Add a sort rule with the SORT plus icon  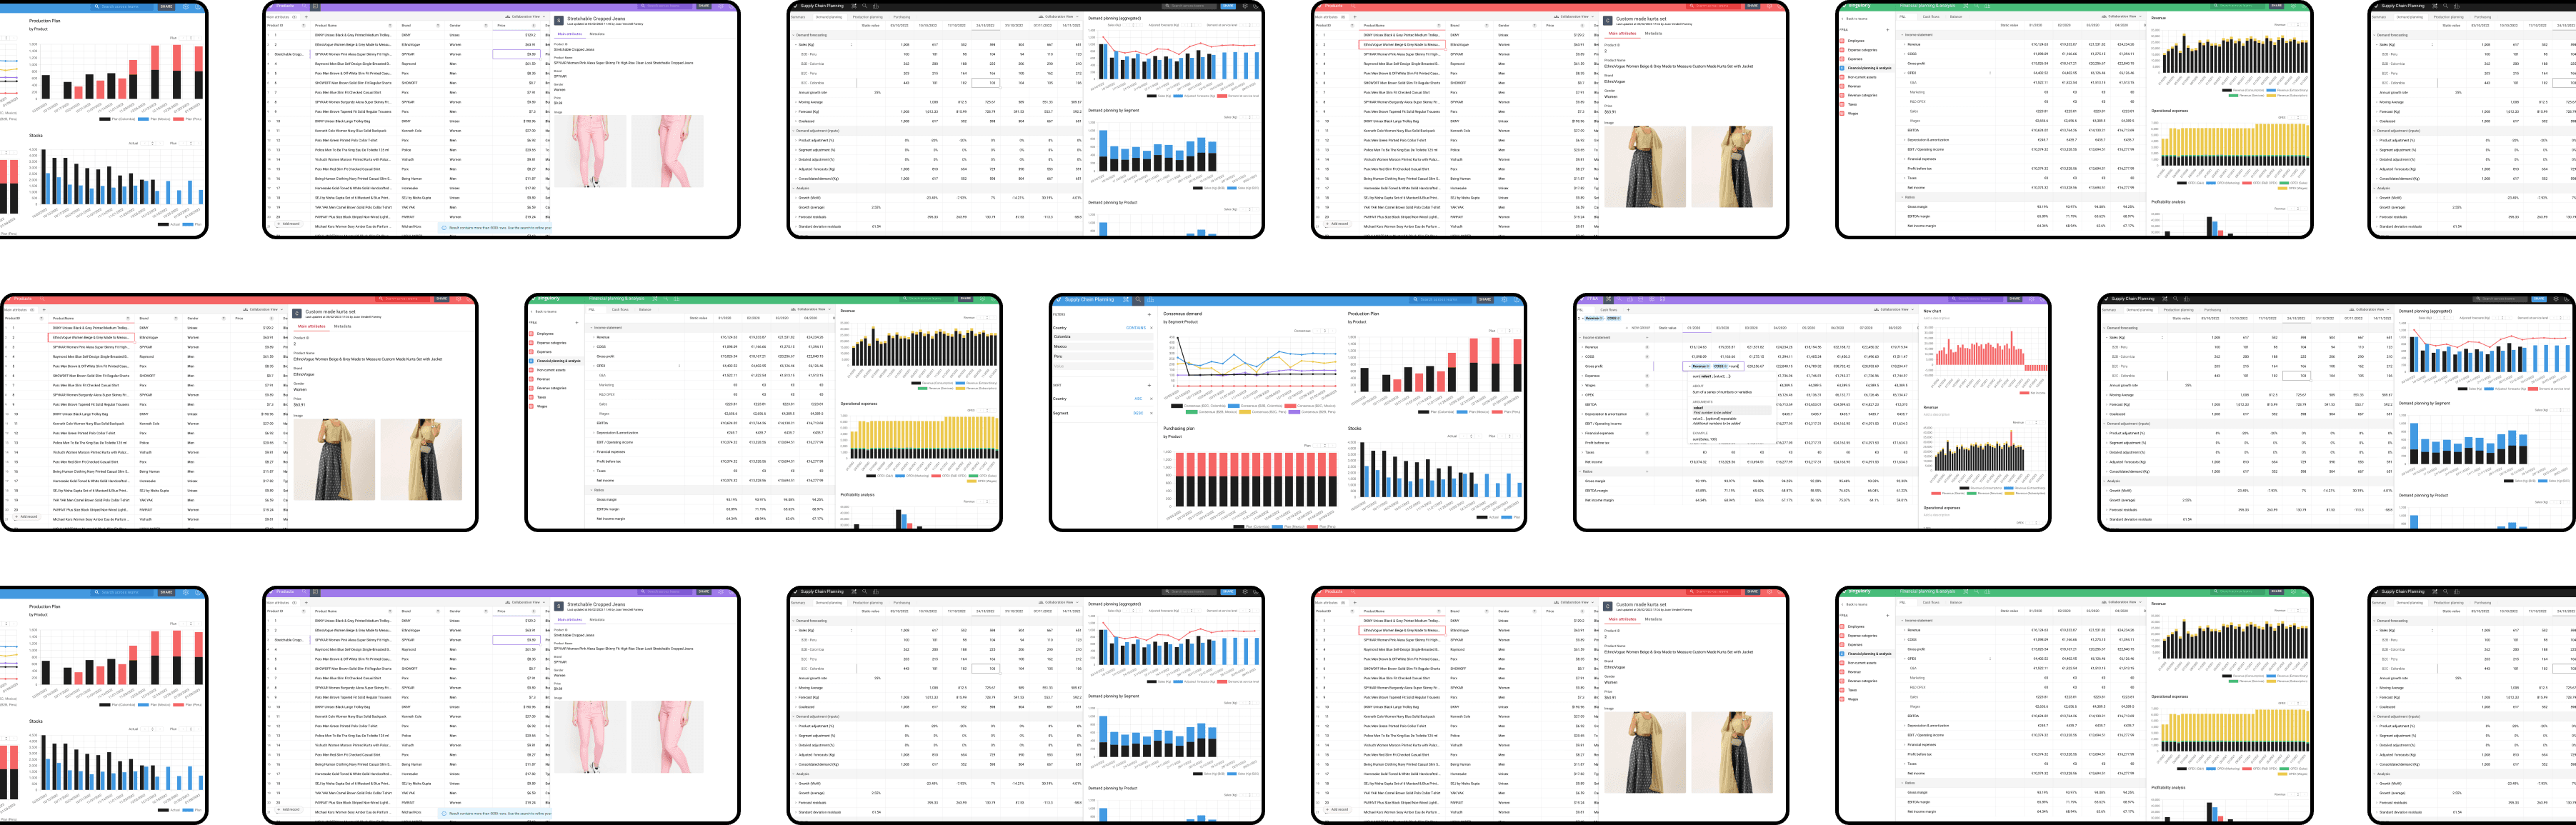point(1150,386)
